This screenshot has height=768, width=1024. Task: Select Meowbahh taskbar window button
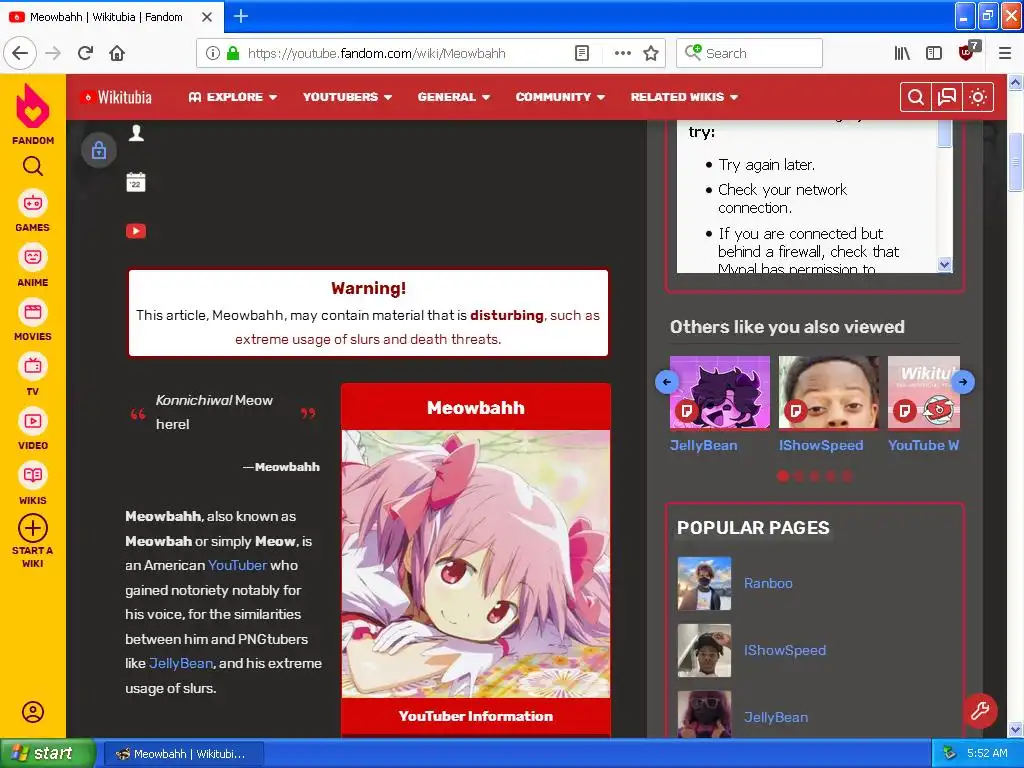point(184,754)
